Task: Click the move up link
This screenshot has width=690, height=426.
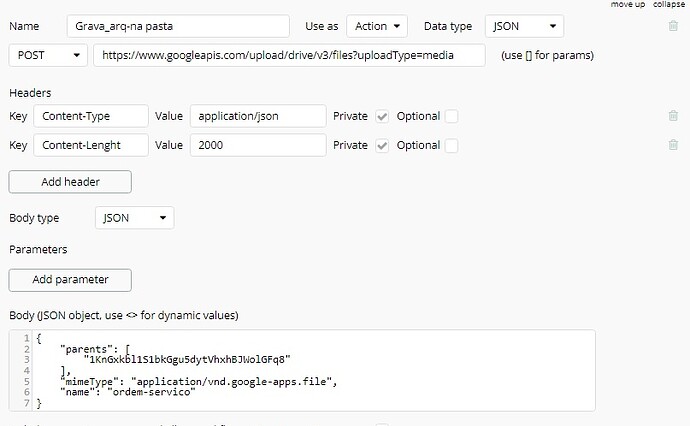Action: tap(627, 5)
